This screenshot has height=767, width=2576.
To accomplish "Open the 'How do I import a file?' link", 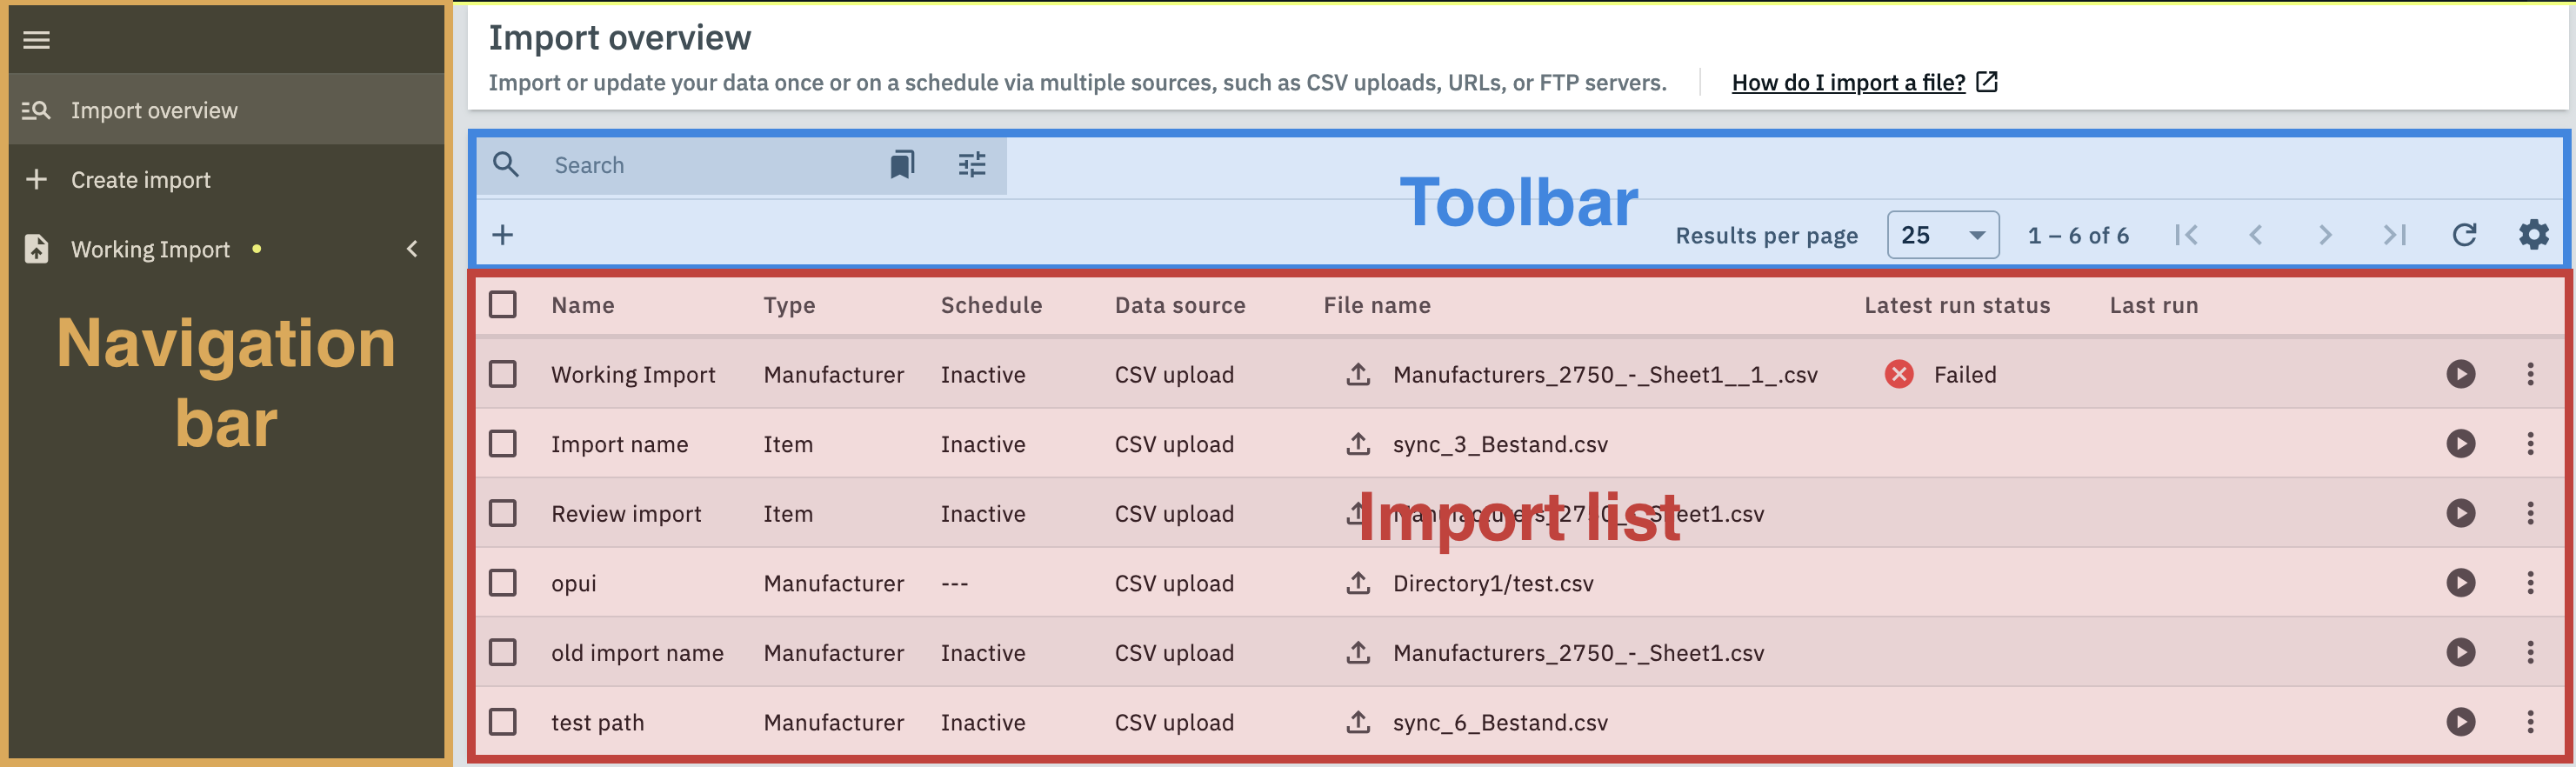I will 1864,82.
